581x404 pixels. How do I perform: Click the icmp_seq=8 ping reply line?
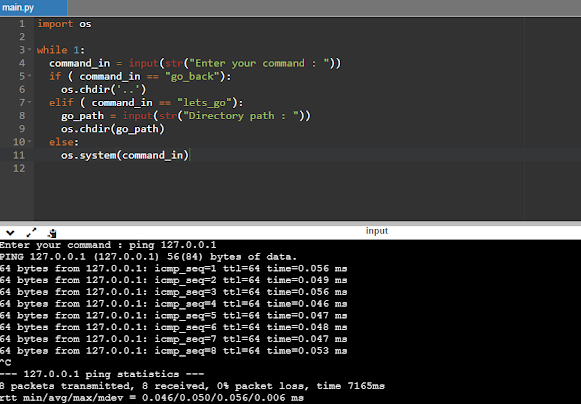173,351
